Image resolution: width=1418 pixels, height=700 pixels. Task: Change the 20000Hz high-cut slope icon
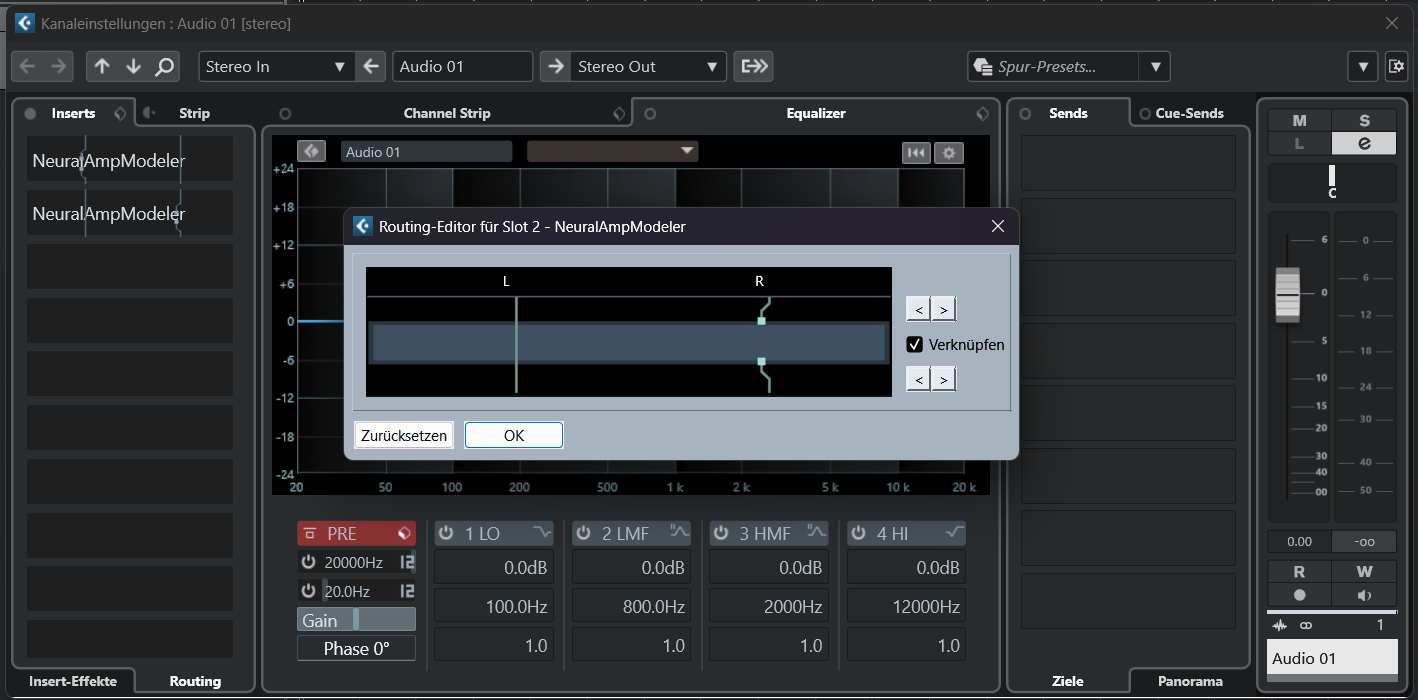(x=407, y=562)
